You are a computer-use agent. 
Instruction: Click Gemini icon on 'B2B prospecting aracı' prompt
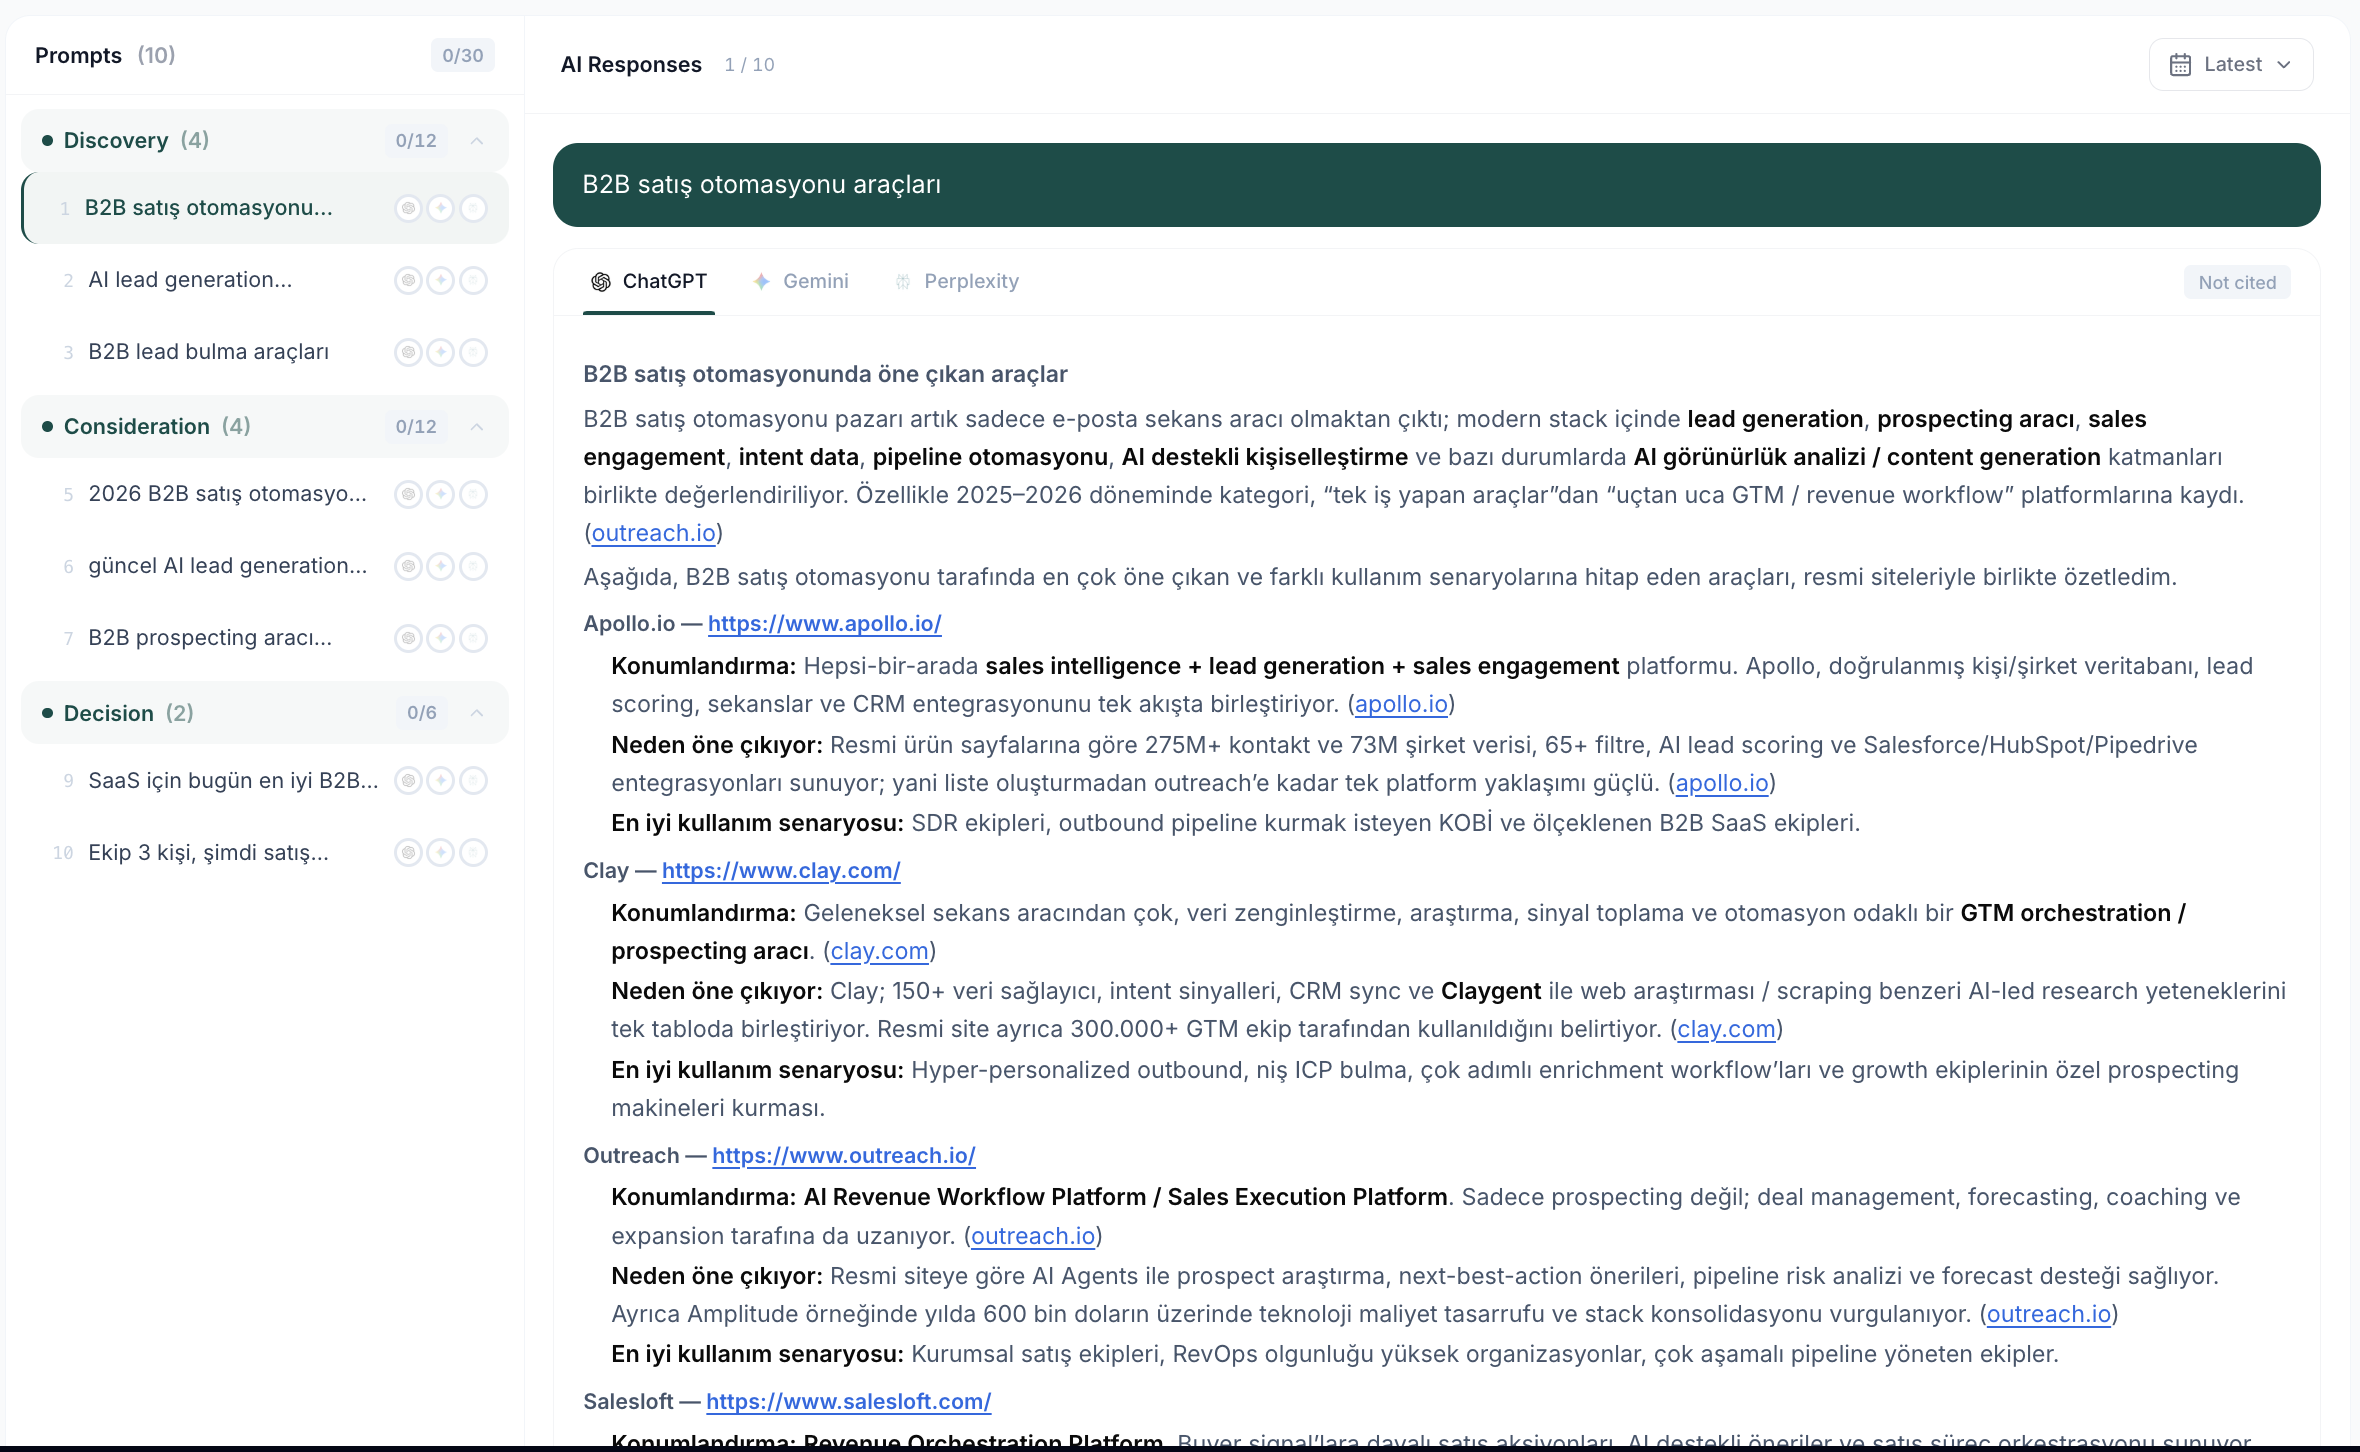click(x=440, y=638)
